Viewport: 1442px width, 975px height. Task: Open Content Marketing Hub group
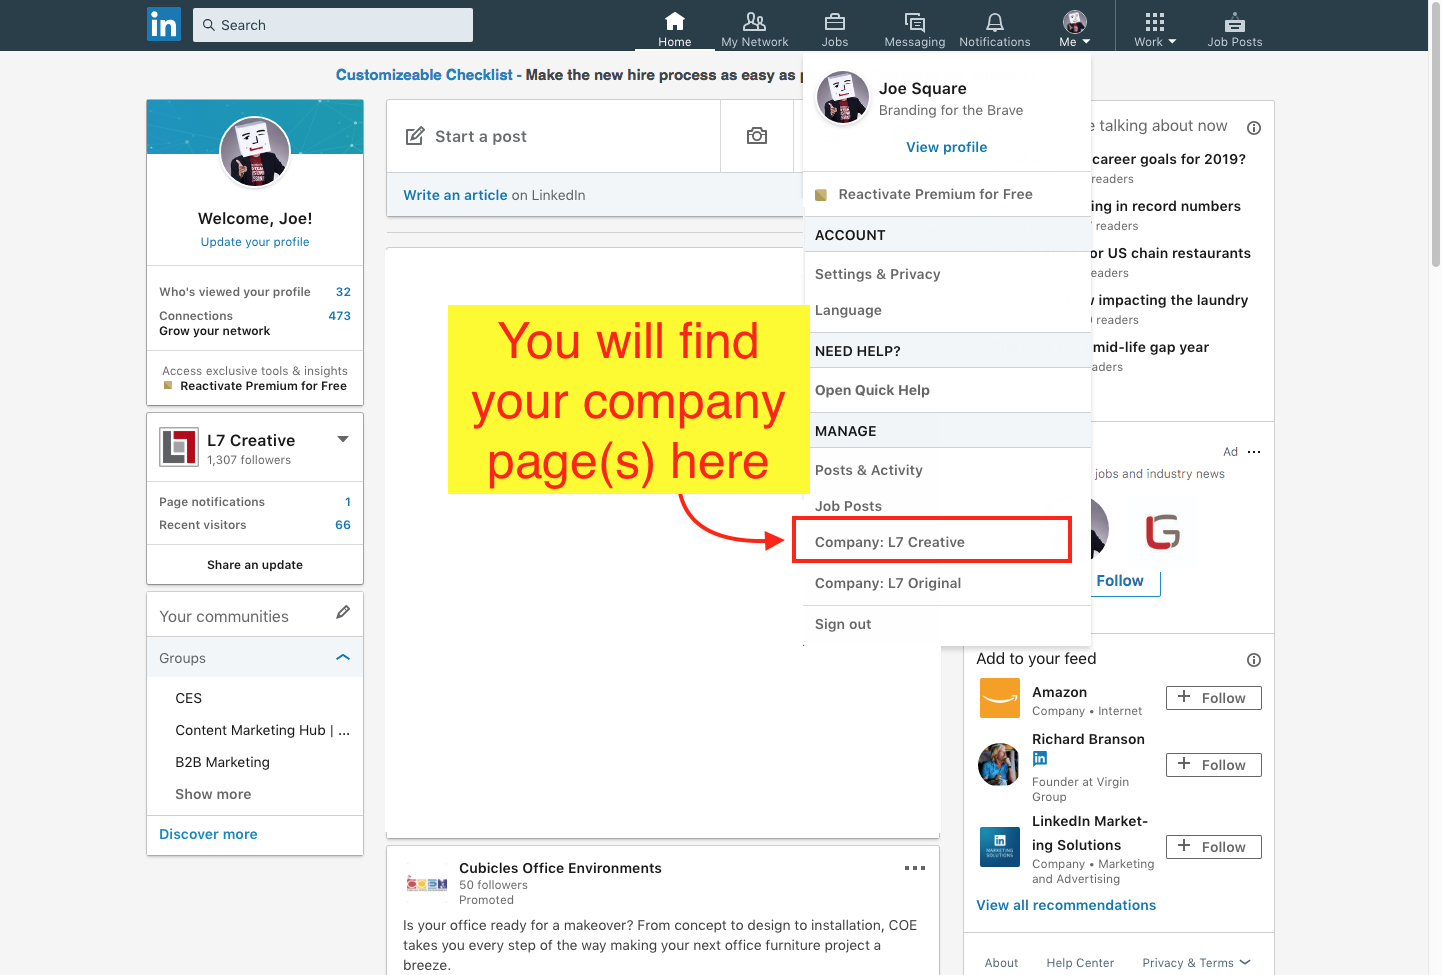(263, 730)
